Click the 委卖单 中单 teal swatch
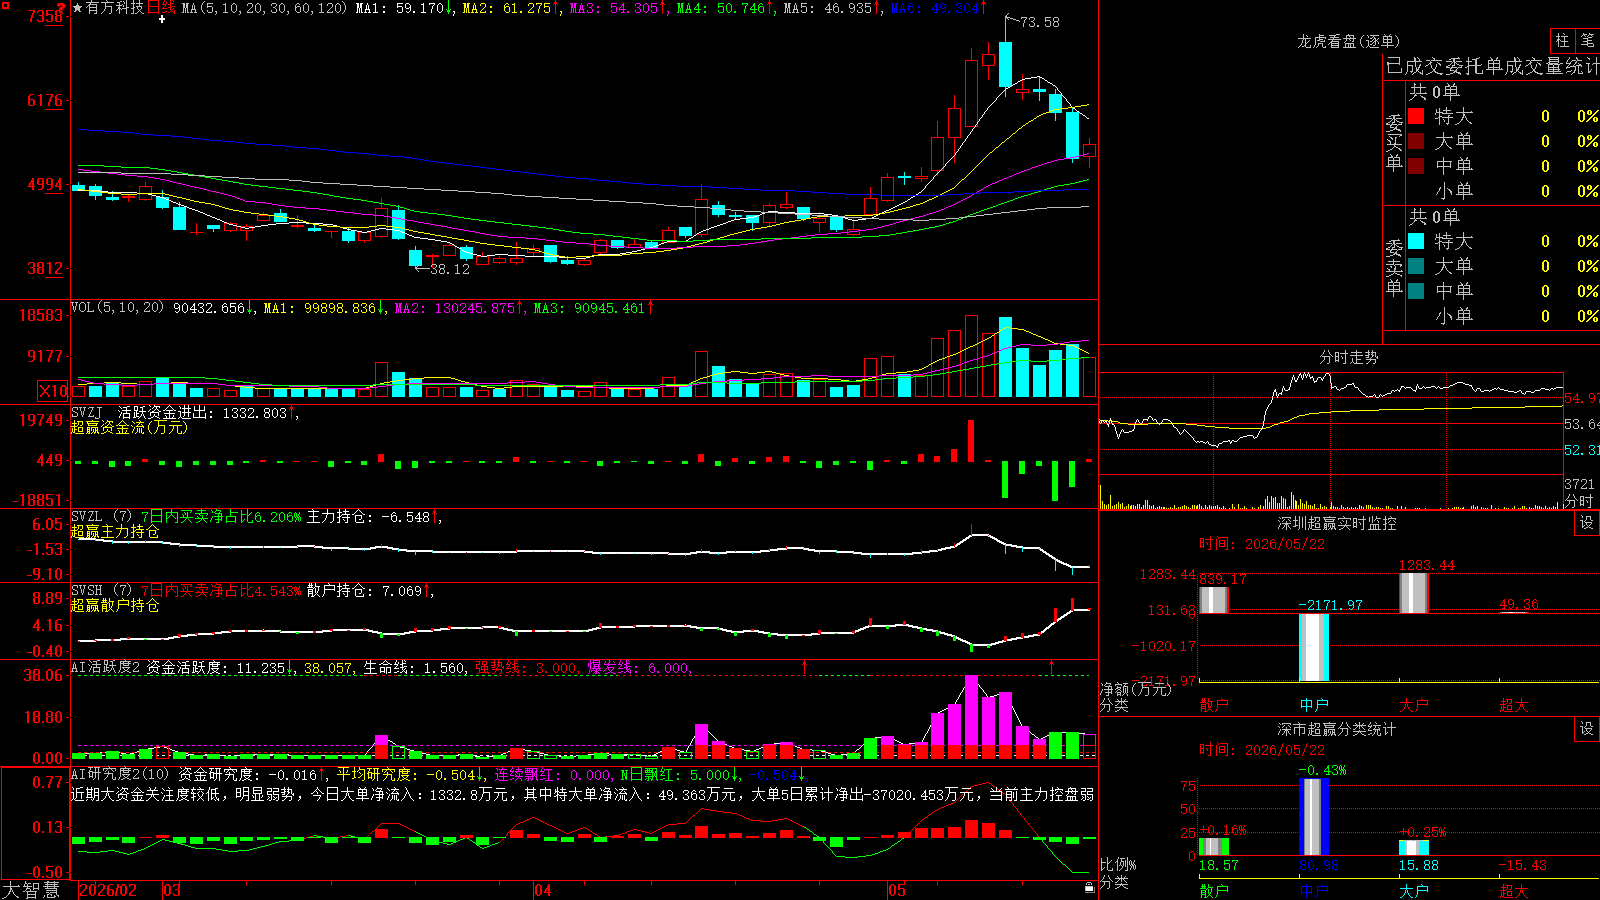 pos(1416,291)
